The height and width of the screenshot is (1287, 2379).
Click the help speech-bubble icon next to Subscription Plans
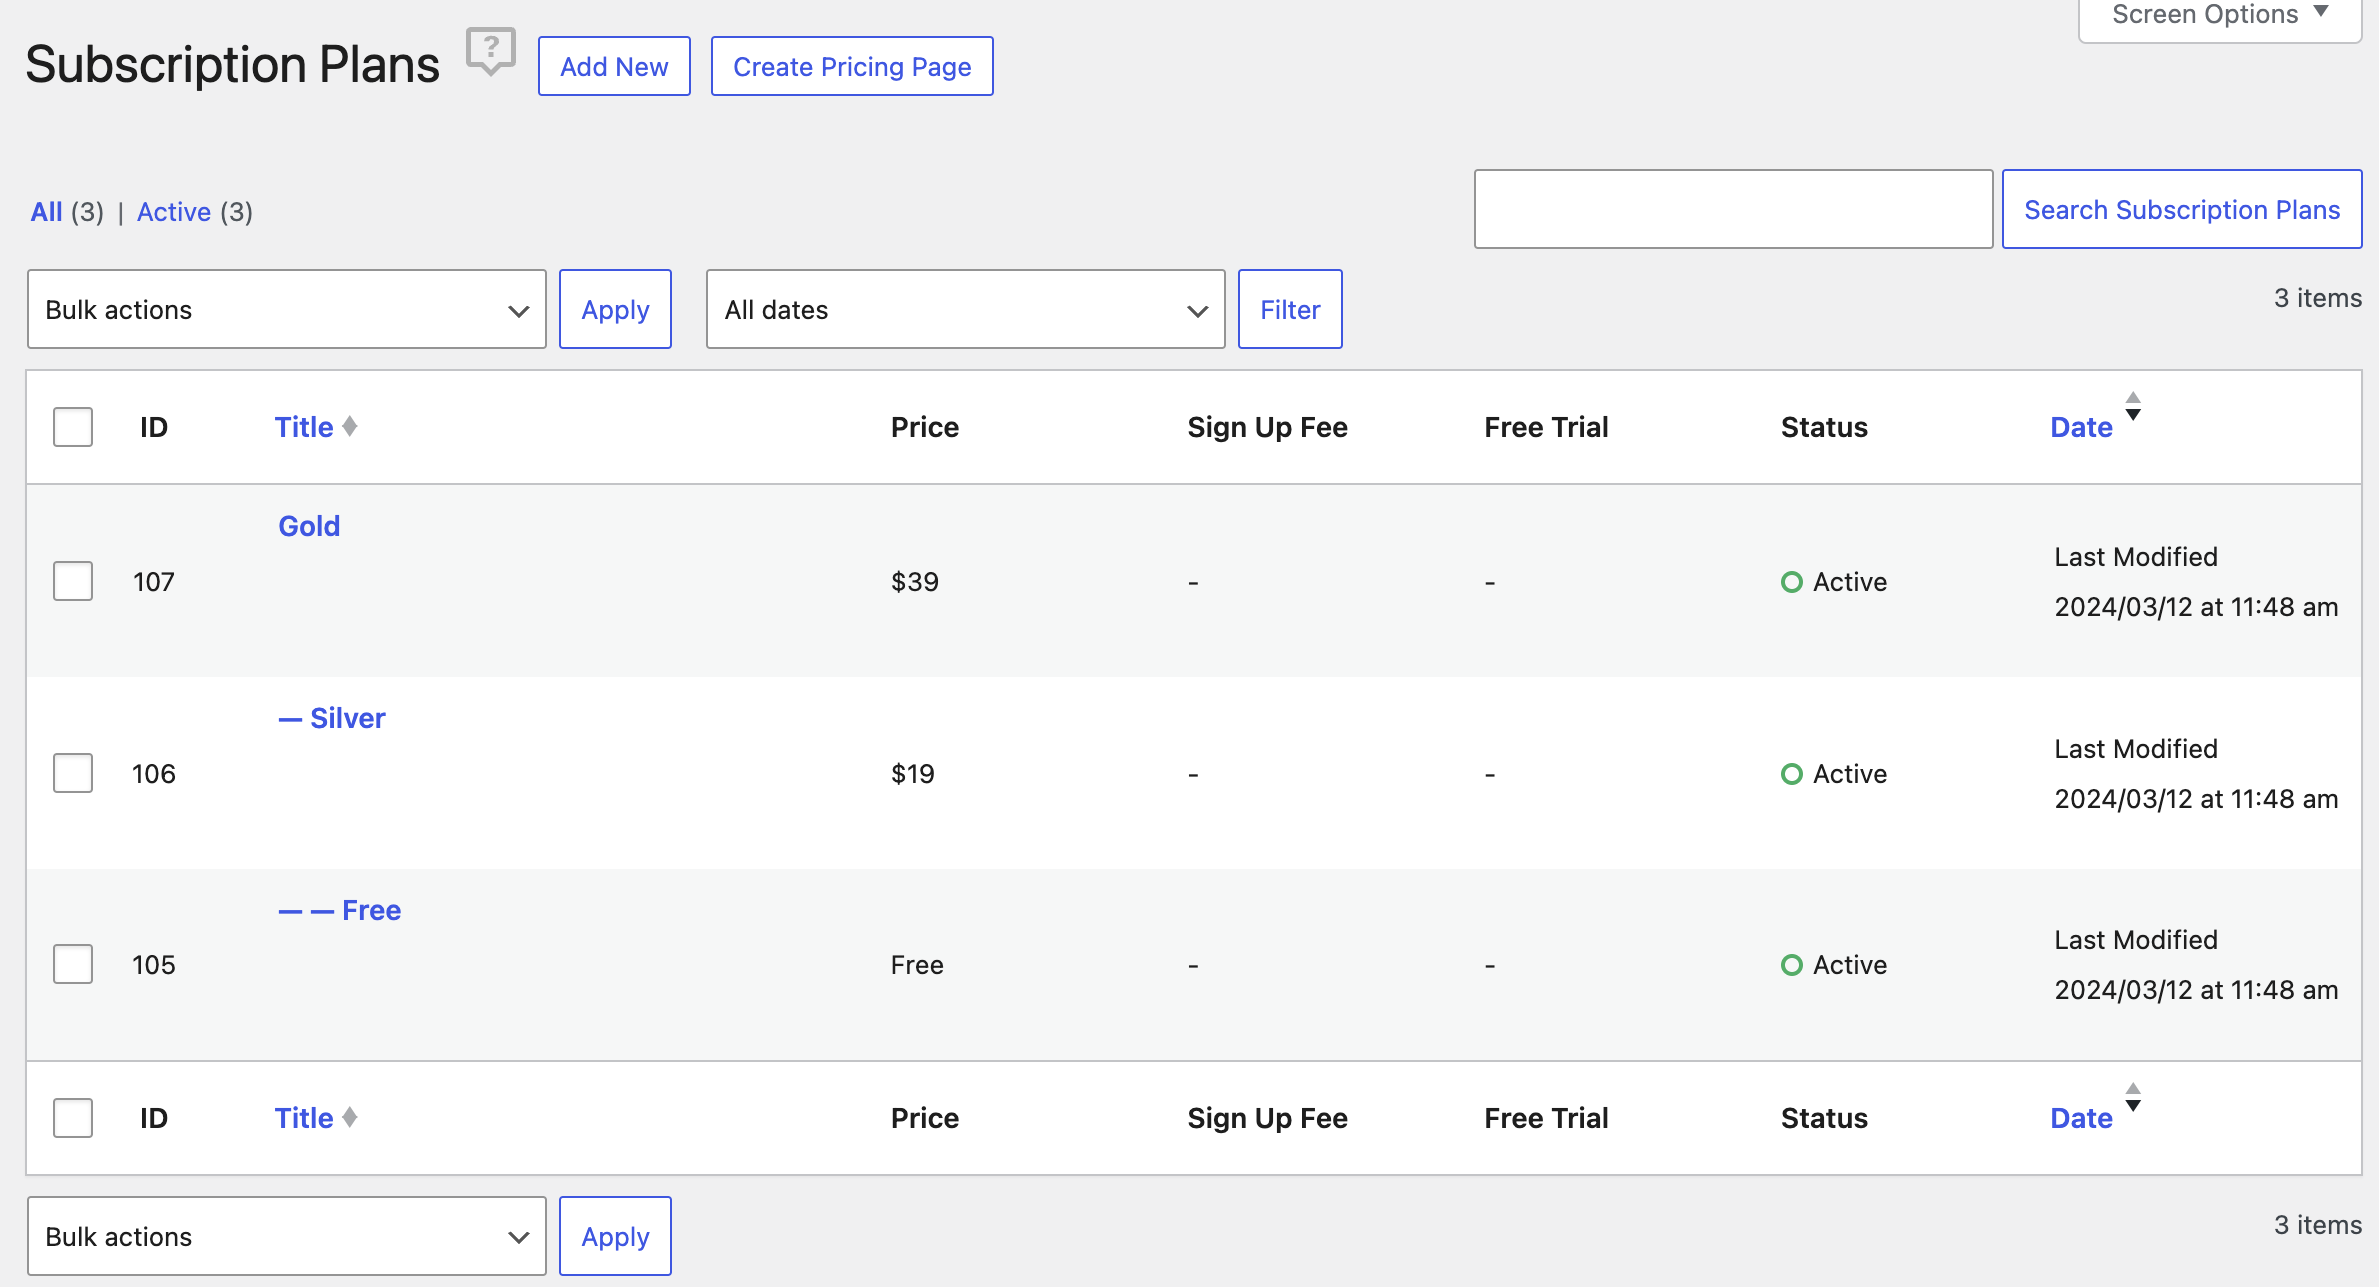[x=491, y=51]
